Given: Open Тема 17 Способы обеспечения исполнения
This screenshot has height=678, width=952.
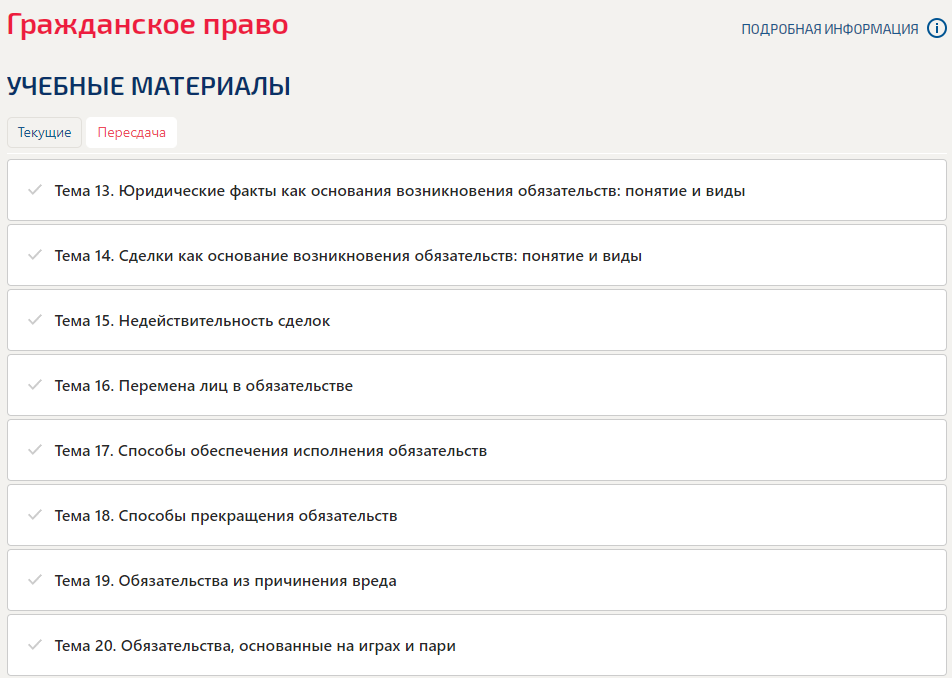Looking at the screenshot, I should [x=270, y=450].
